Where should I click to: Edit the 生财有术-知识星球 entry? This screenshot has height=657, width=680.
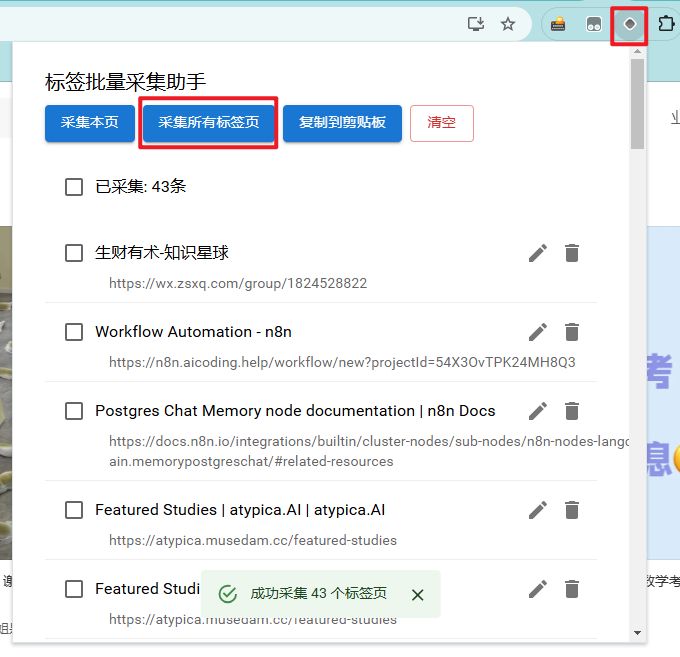(x=538, y=253)
